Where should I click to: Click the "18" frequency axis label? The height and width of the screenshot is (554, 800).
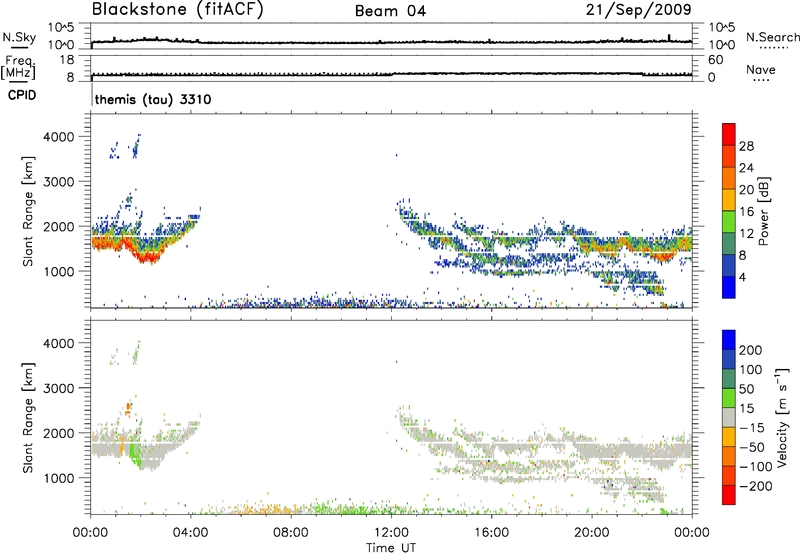click(67, 60)
